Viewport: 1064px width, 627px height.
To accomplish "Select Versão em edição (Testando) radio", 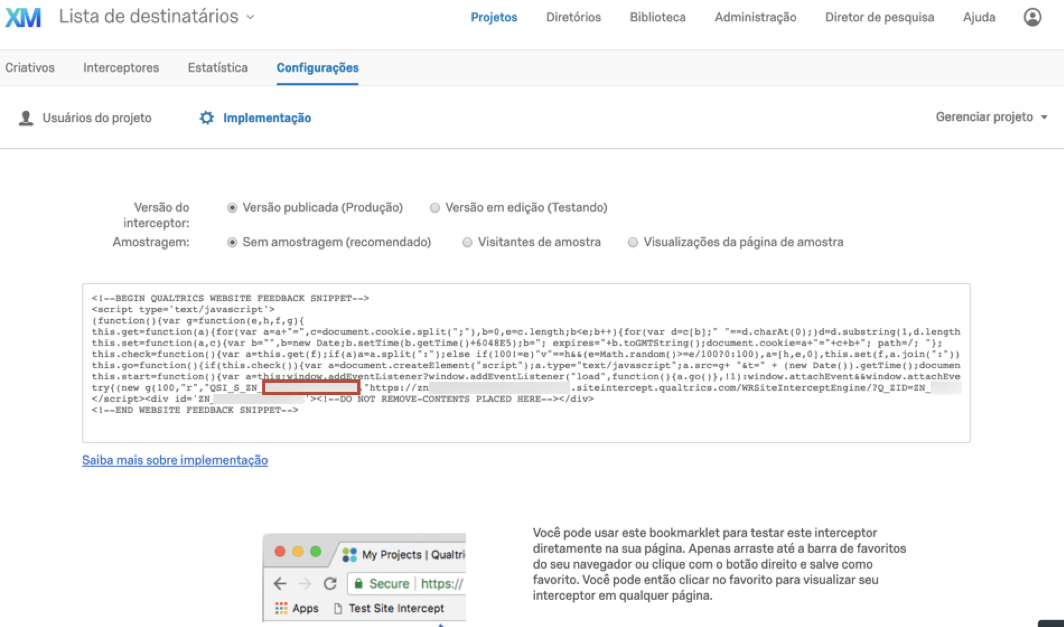I will click(435, 208).
